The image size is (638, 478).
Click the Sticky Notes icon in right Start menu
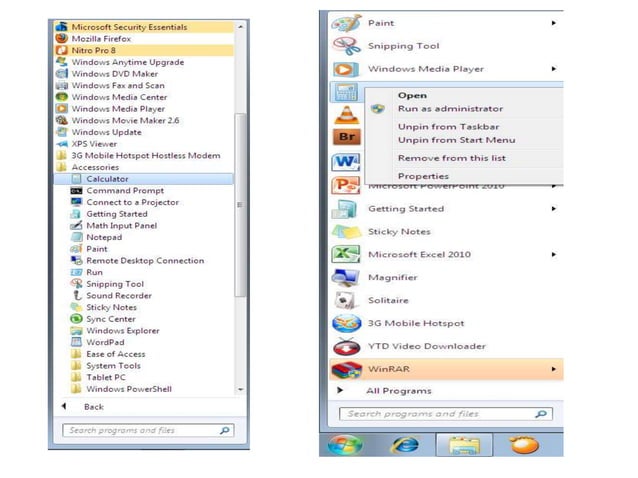tap(346, 232)
